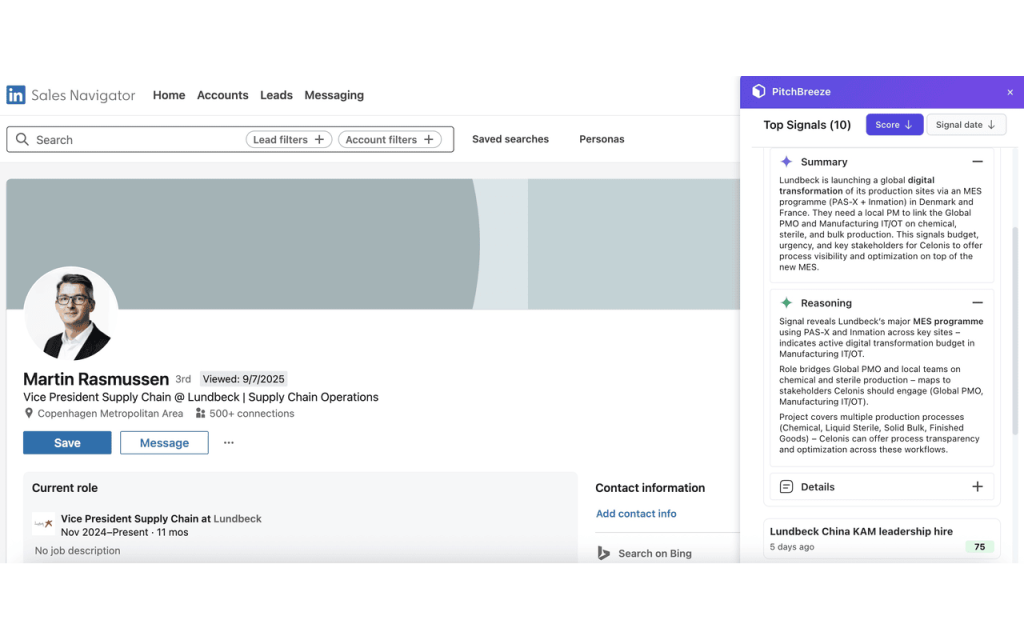Open the Accounts menu item
The width and height of the screenshot is (1024, 640).
223,95
